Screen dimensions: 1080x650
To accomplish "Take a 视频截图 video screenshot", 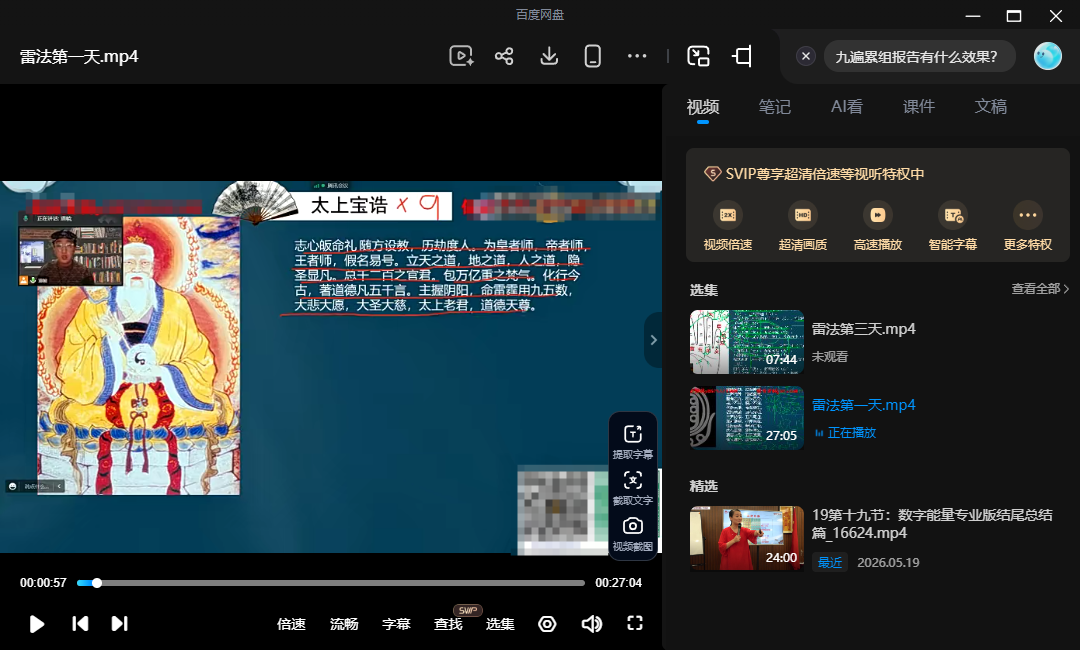I will [x=633, y=534].
